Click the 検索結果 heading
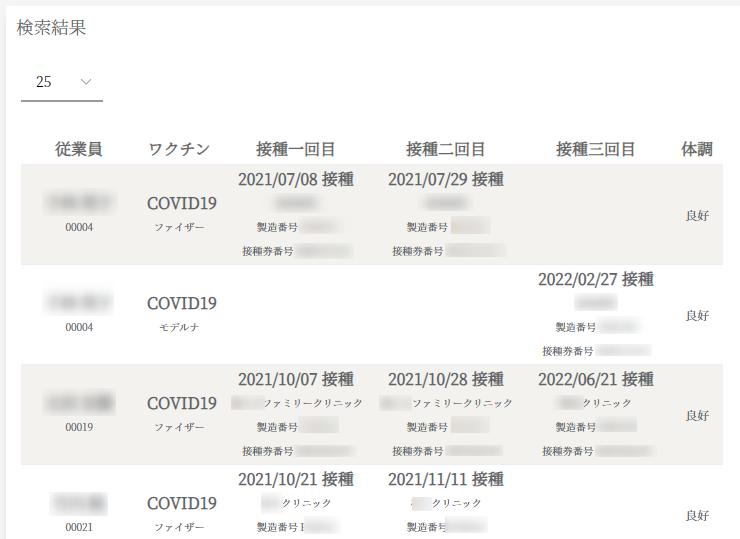This screenshot has width=740, height=539. (x=51, y=28)
